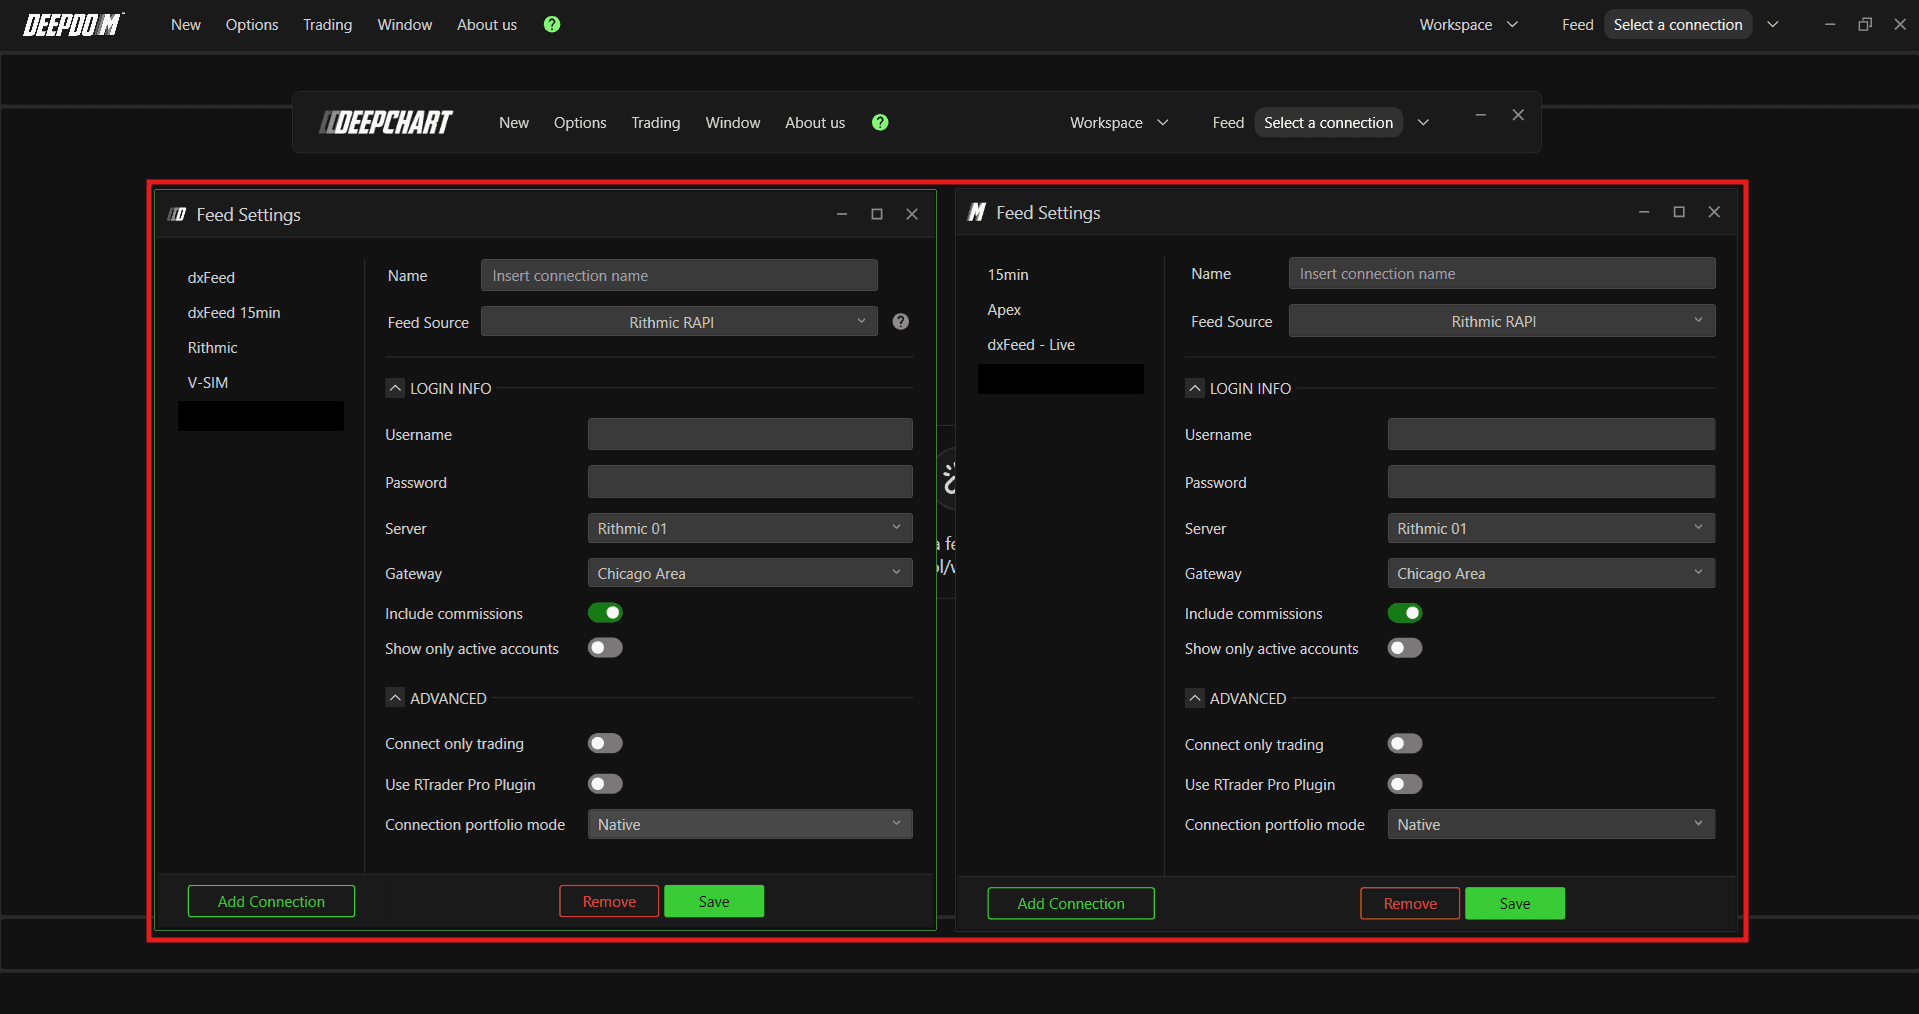This screenshot has height=1014, width=1919.
Task: Minimize the DeepChart toolbar window
Action: (1481, 115)
